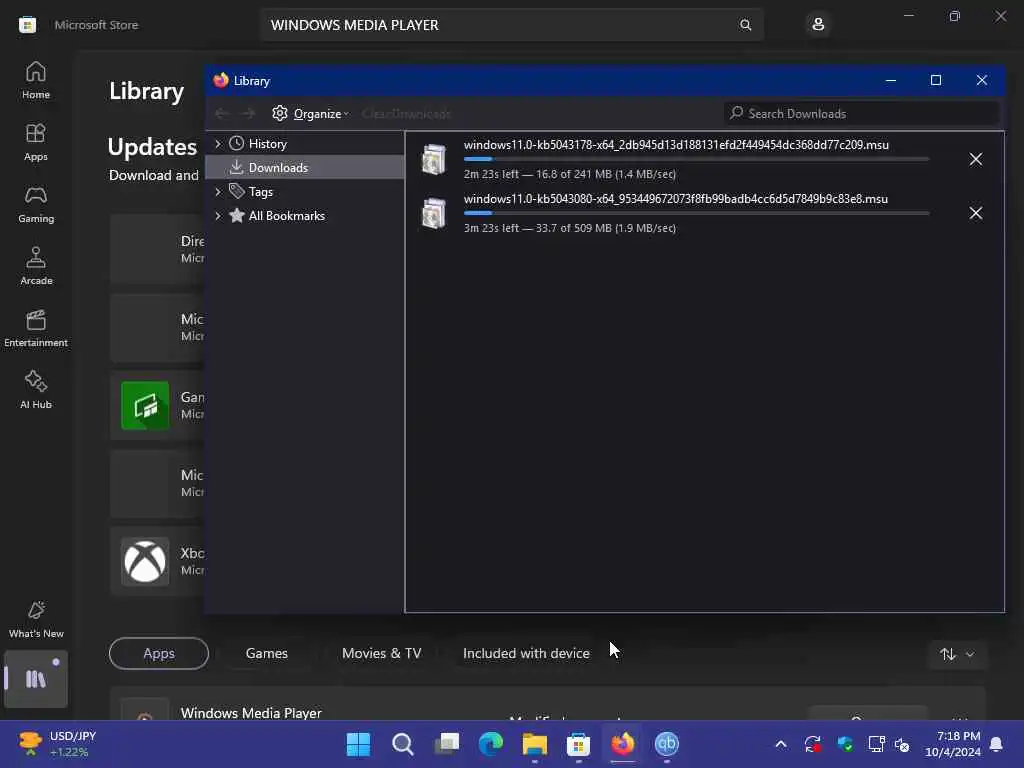The width and height of the screenshot is (1024, 768).
Task: Open Organize menu in Firefox Library
Action: point(310,114)
